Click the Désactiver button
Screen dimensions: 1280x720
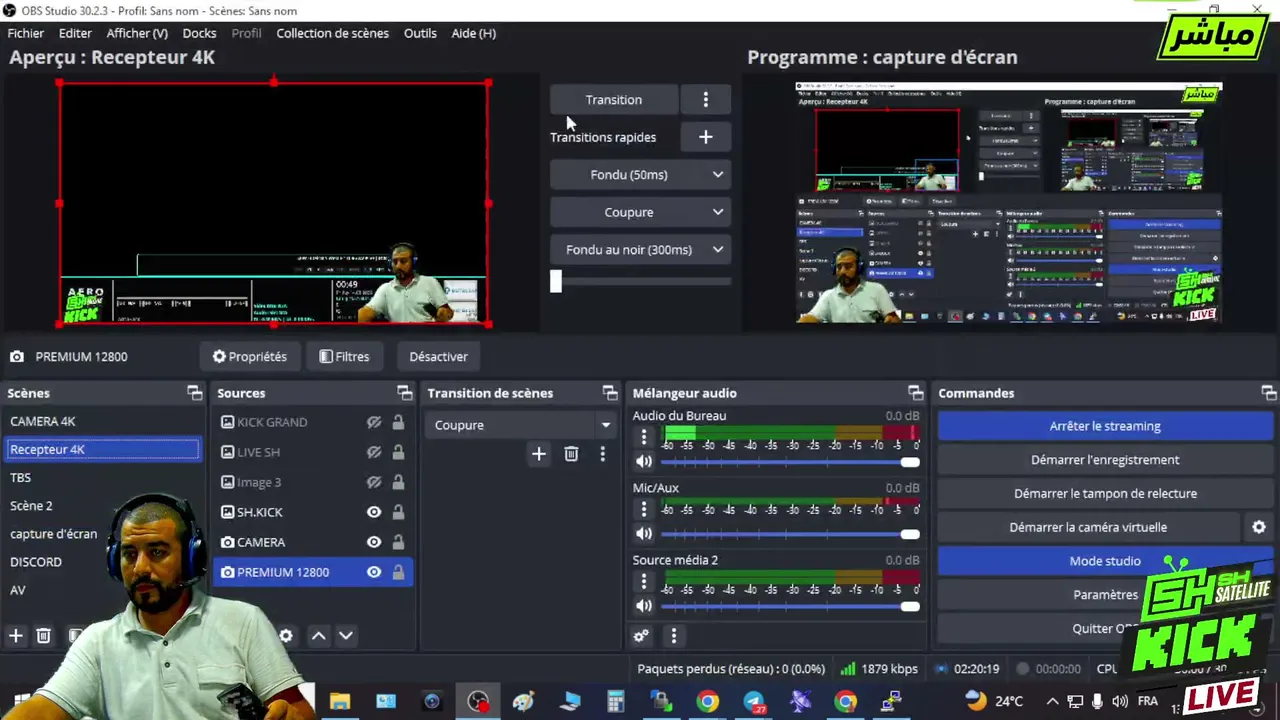438,357
